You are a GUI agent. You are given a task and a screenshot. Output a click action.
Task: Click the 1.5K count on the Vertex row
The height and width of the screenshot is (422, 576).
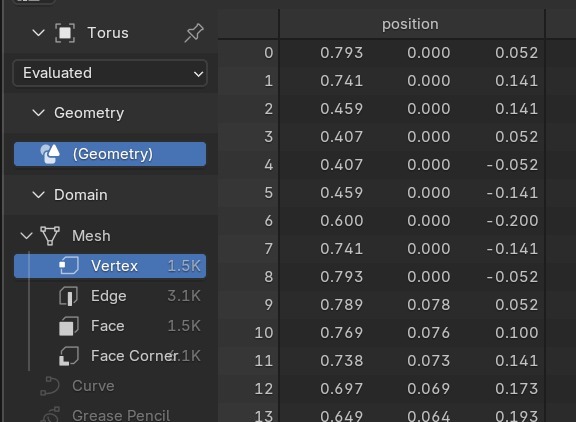pyautogui.click(x=184, y=266)
